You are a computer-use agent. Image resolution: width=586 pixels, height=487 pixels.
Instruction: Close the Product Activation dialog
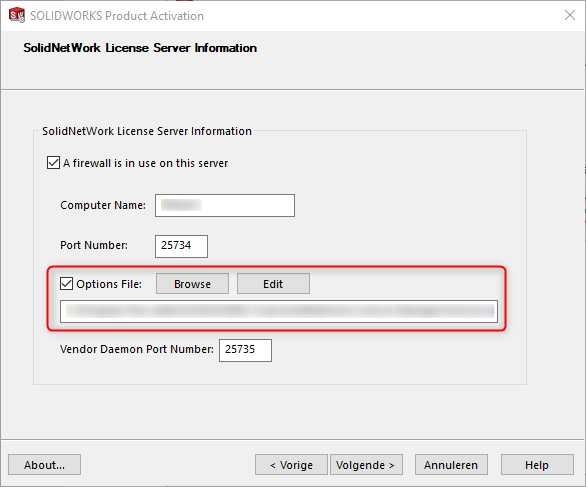570,15
